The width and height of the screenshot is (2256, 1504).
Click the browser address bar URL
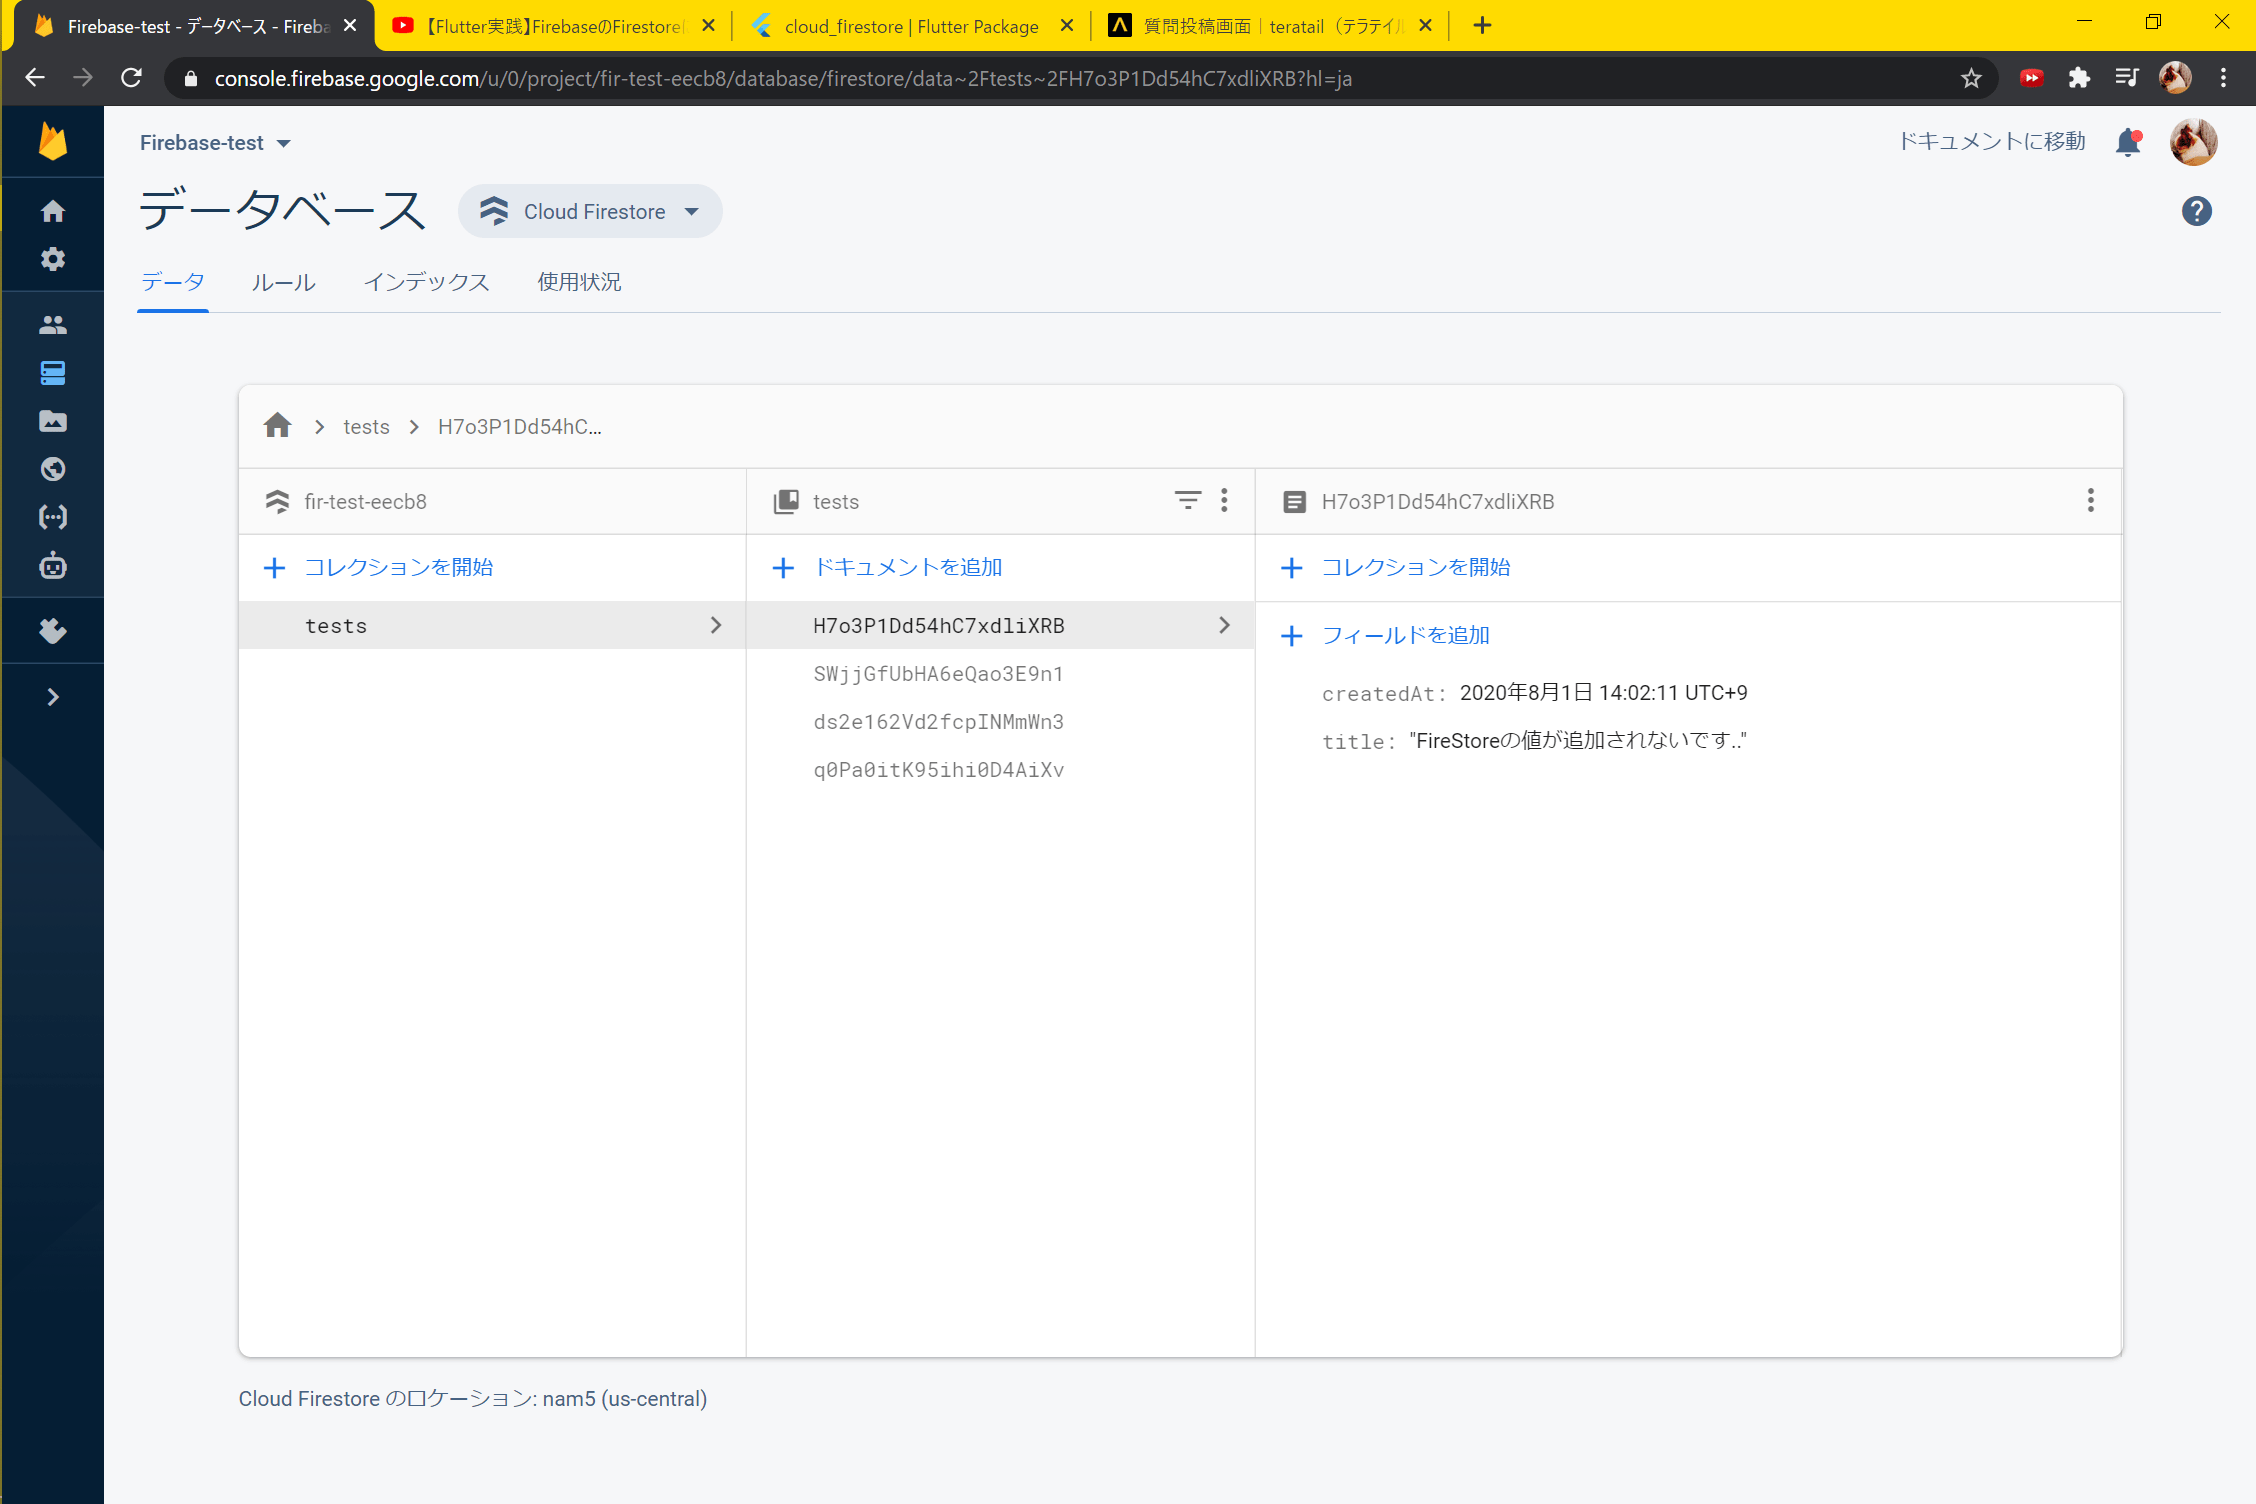[783, 78]
